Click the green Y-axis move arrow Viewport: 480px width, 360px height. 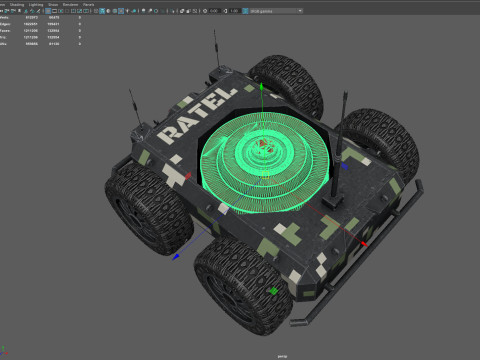pos(262,87)
